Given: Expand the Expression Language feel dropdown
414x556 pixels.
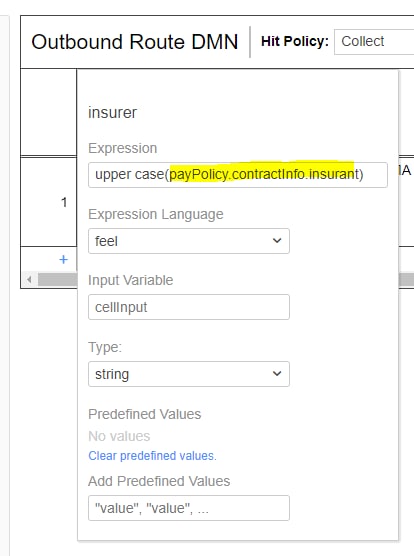Looking at the screenshot, I should pyautogui.click(x=189, y=241).
